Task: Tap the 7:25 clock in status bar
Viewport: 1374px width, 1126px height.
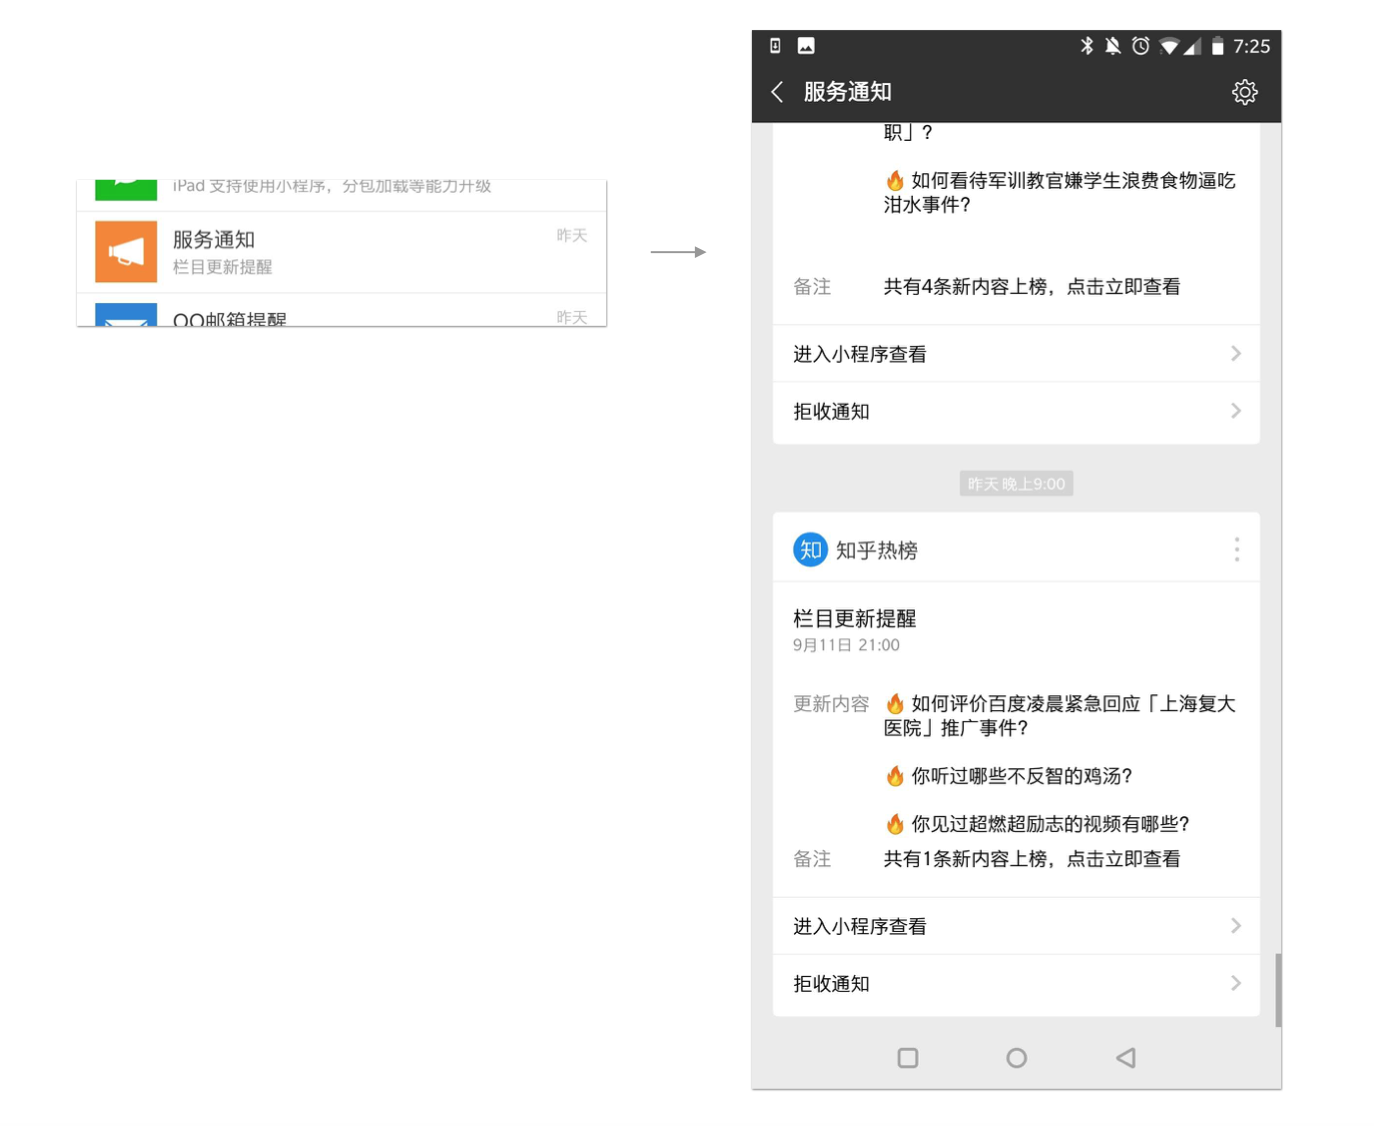Action: tap(1251, 46)
